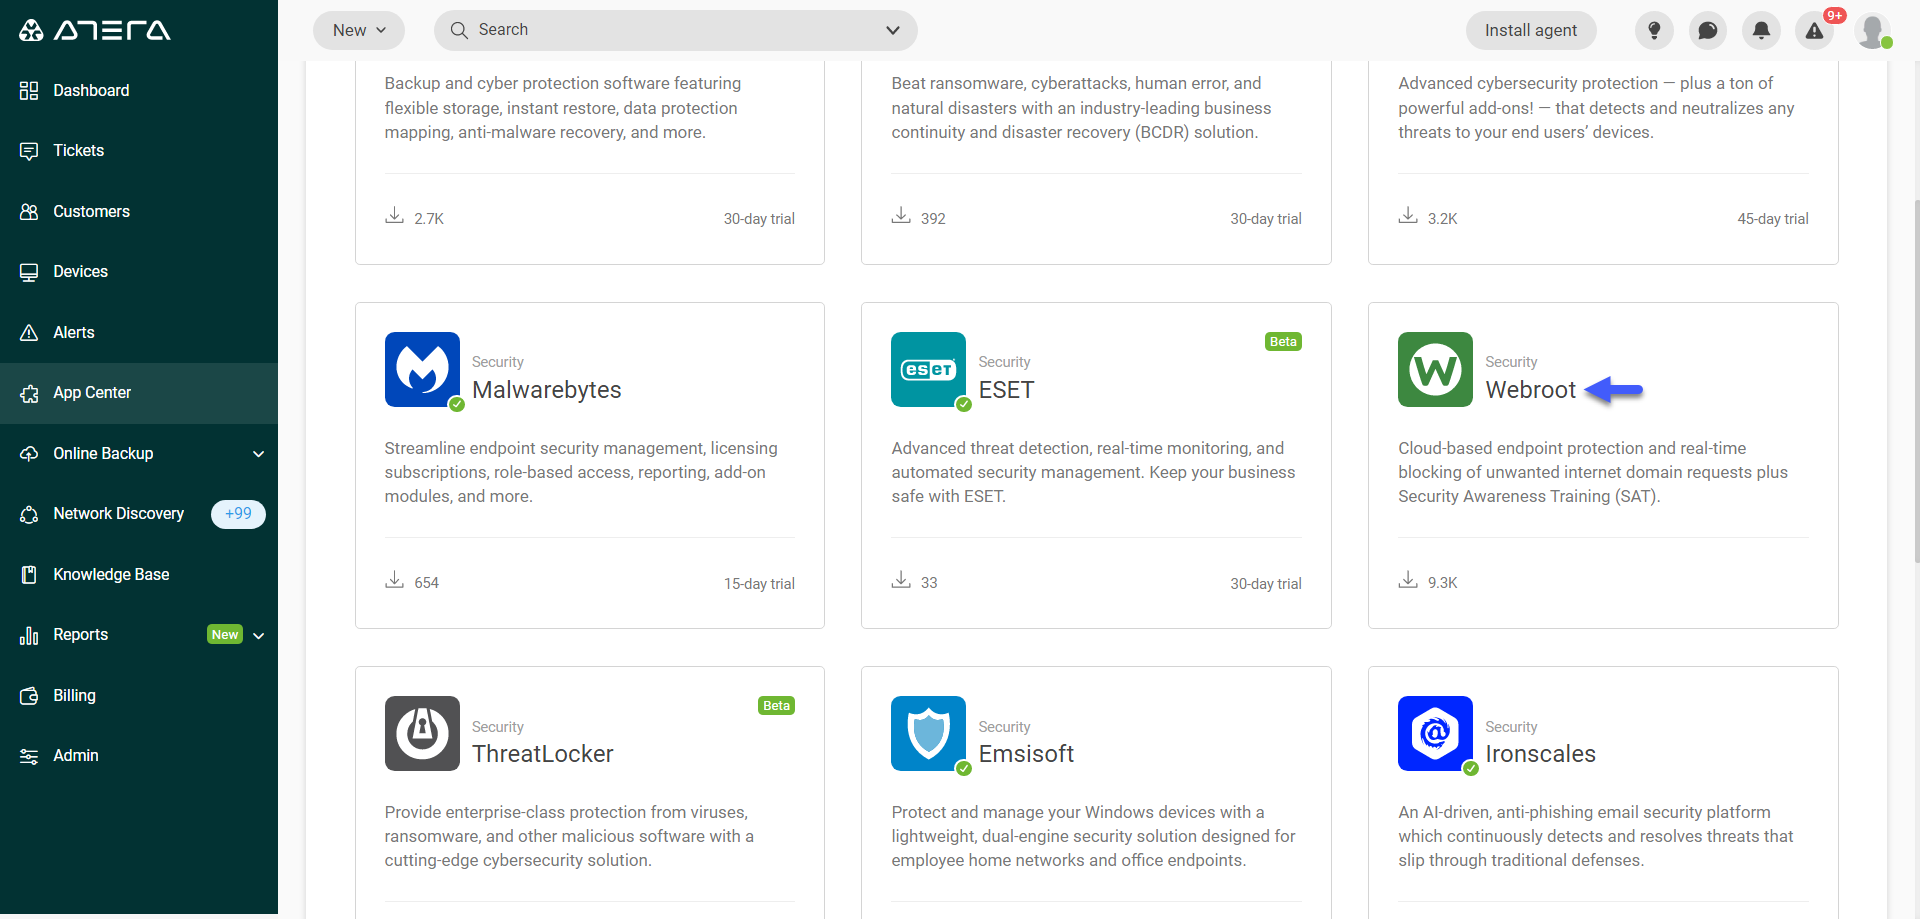
Task: Click the Malwarebytes app logo
Action: pos(422,369)
